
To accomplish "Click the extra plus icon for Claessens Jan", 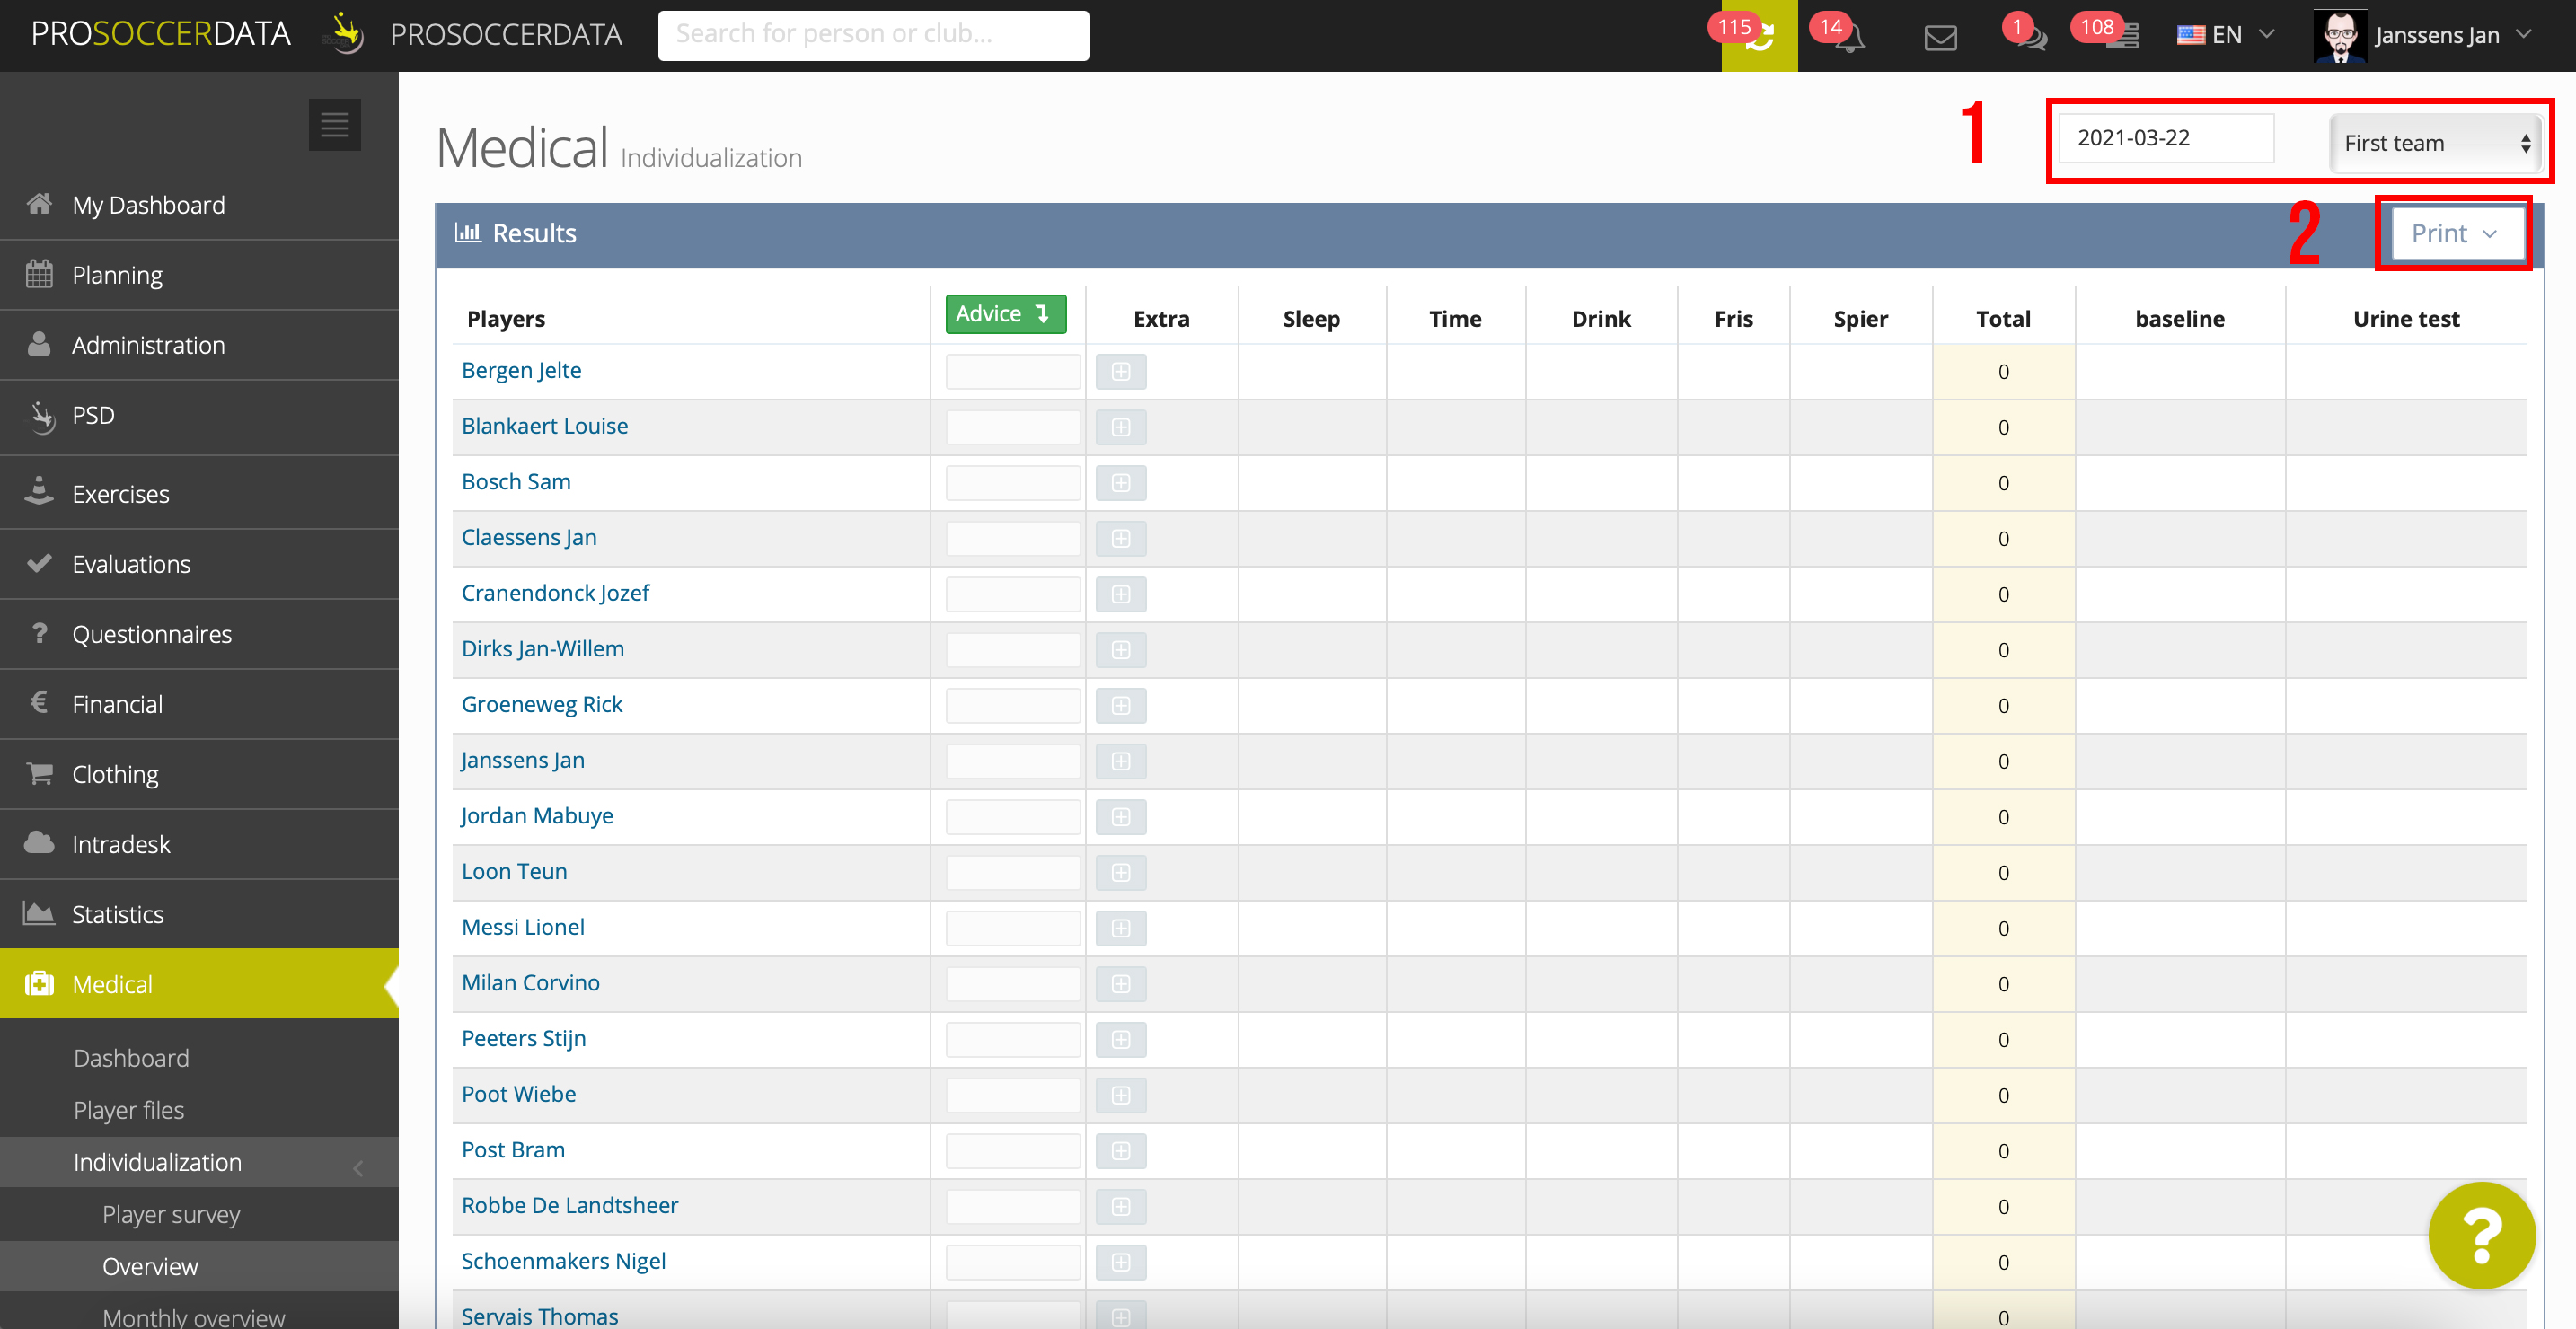I will click(x=1121, y=539).
